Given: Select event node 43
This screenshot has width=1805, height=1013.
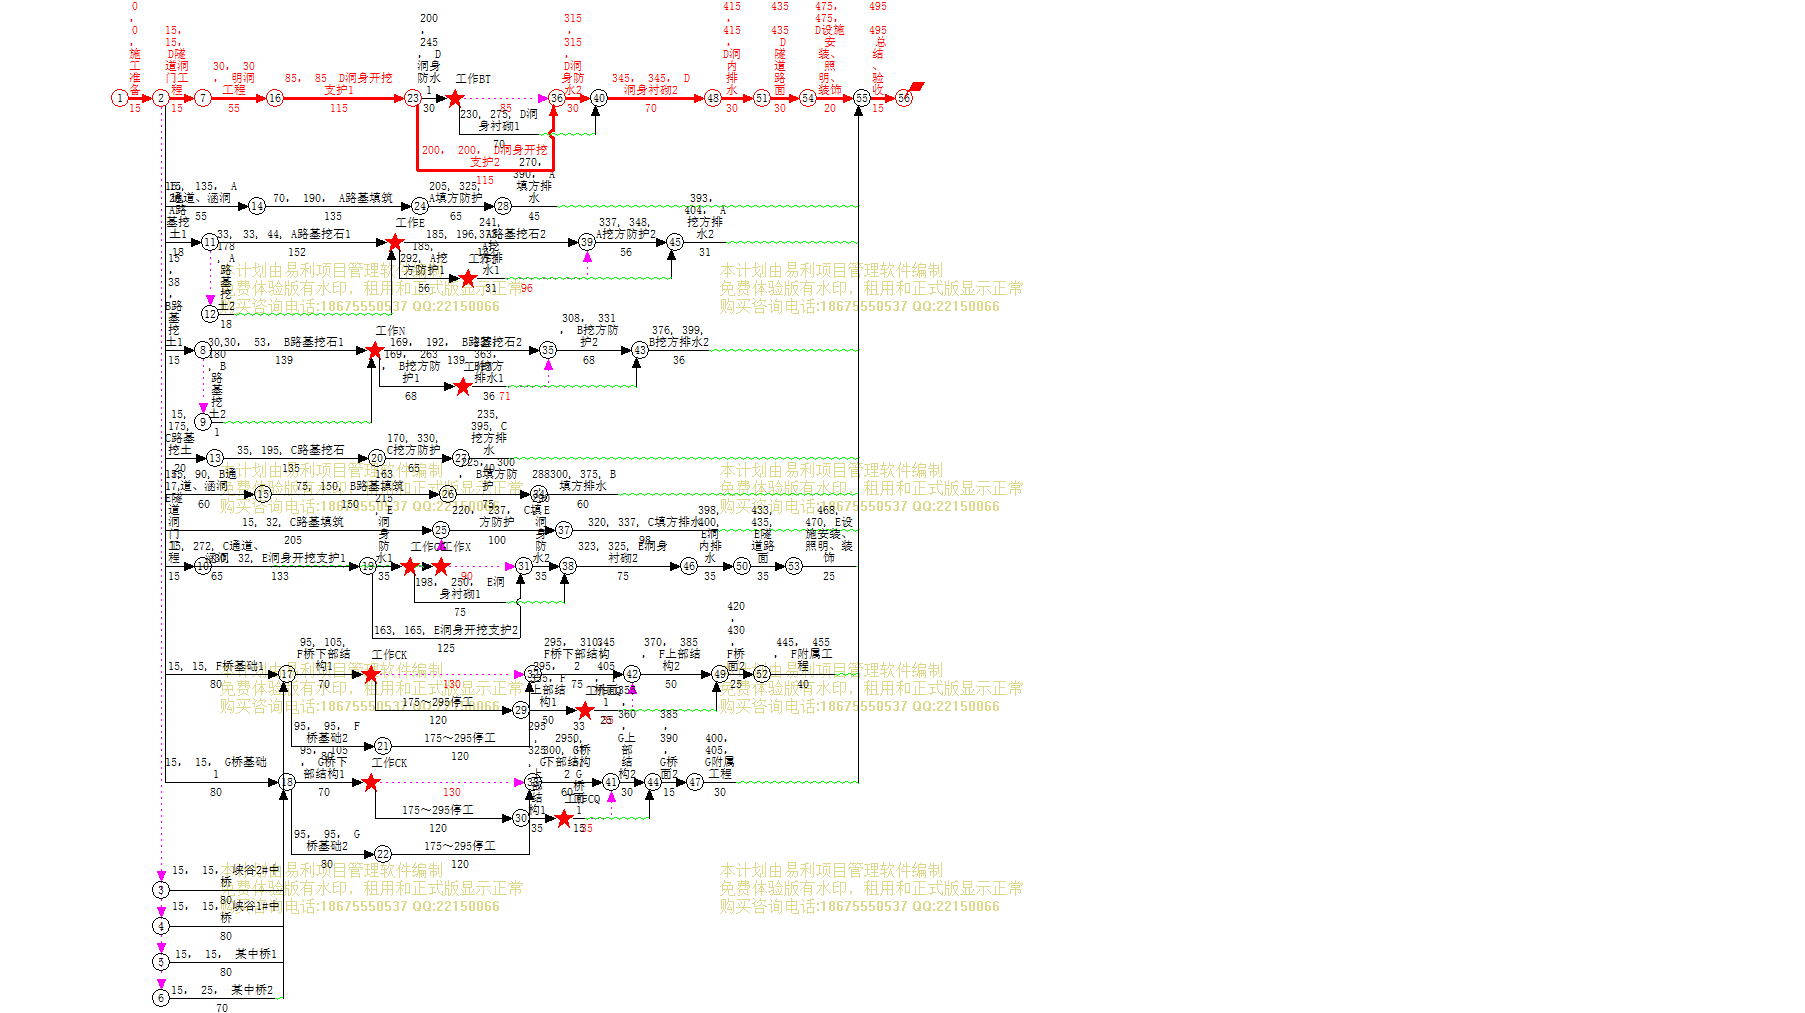Looking at the screenshot, I should [x=640, y=350].
